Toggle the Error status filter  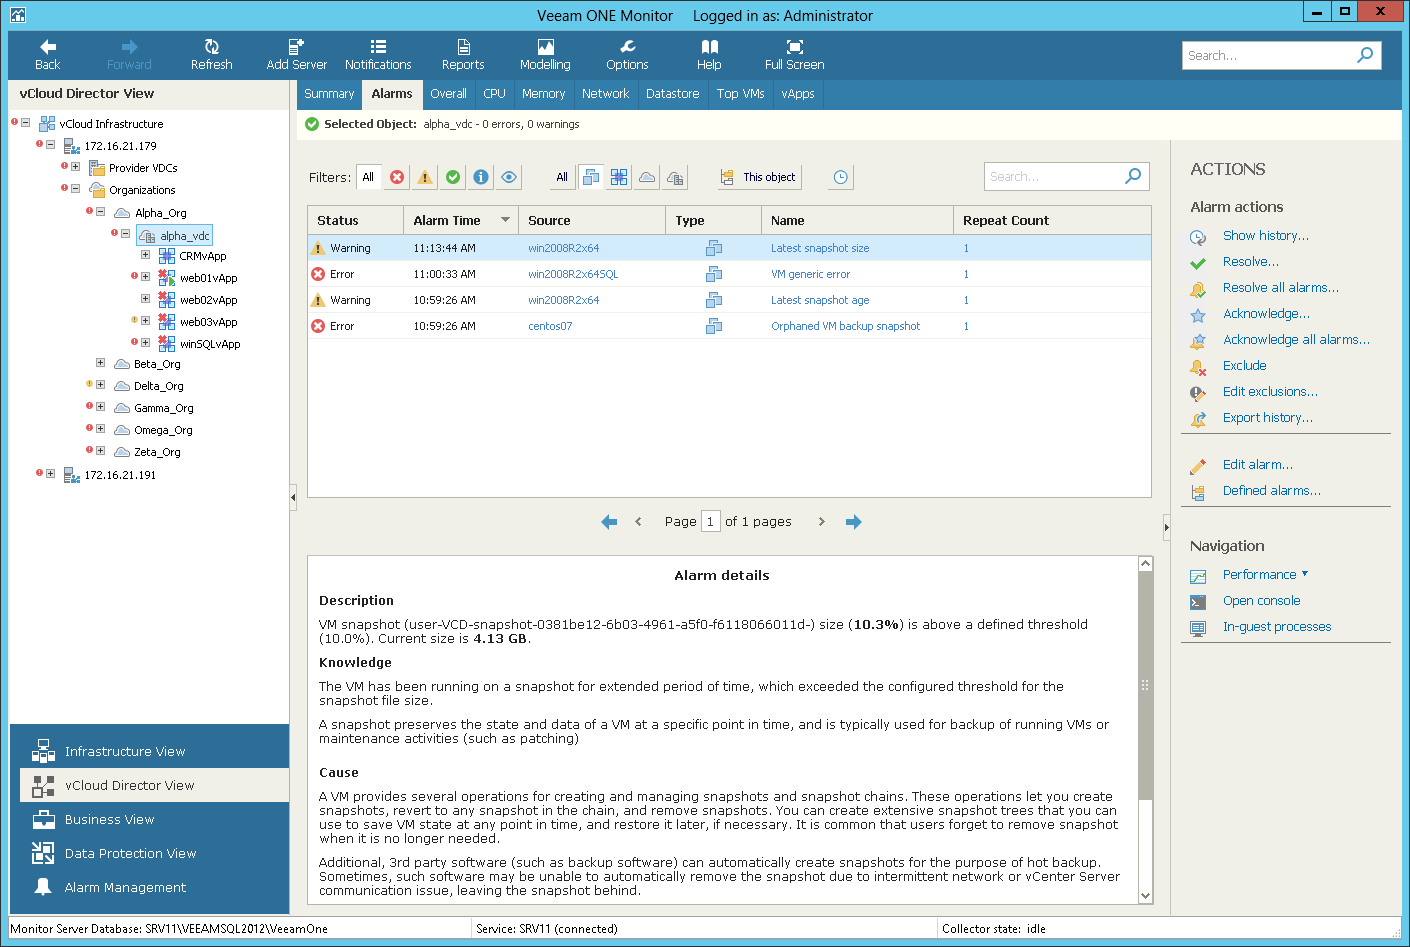point(397,177)
